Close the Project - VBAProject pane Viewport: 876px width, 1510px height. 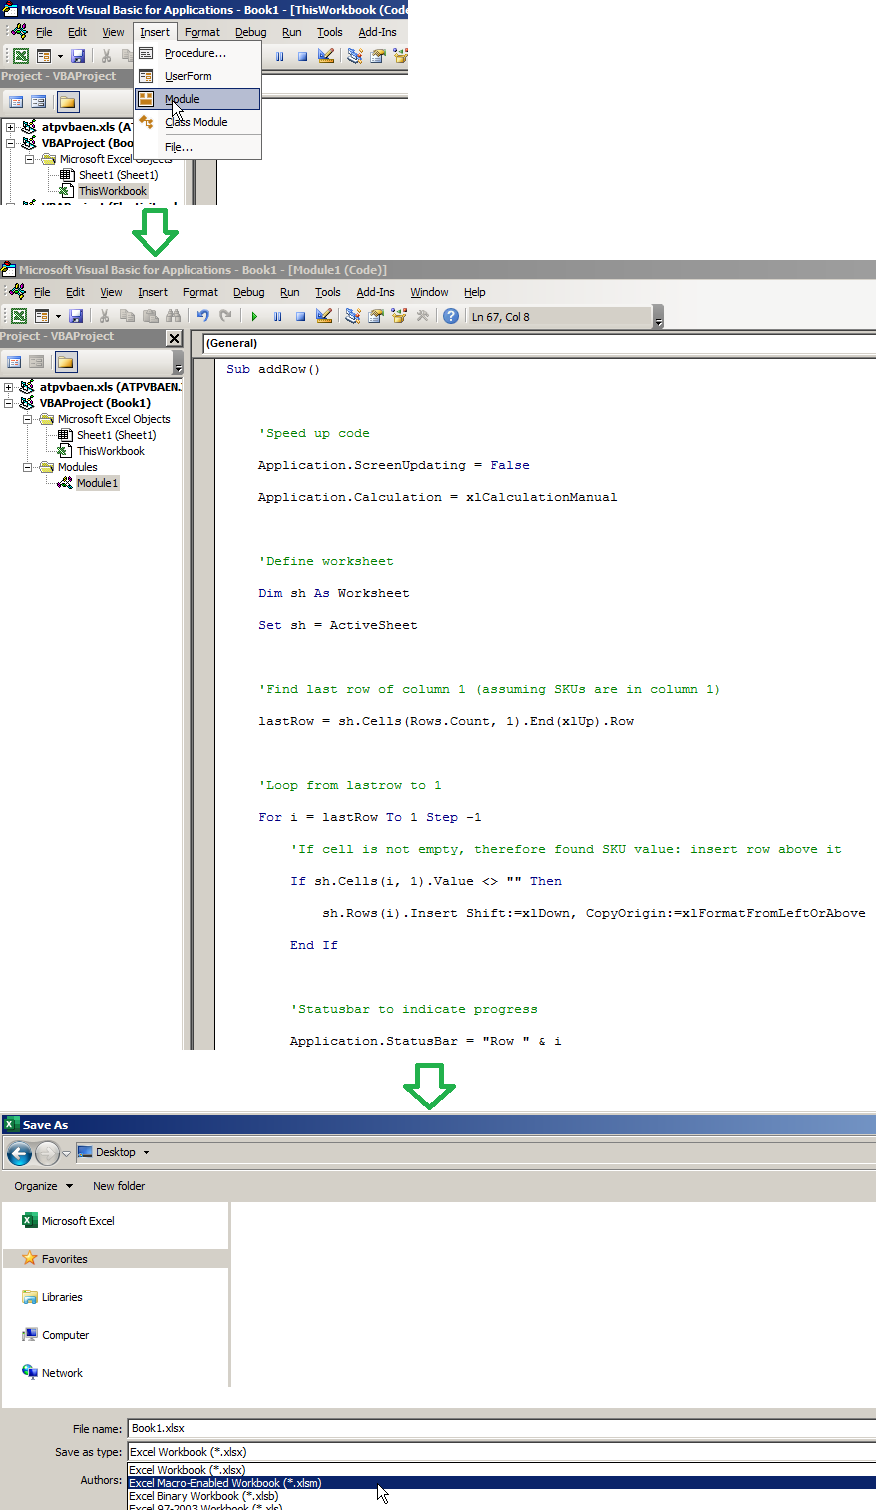coord(174,338)
